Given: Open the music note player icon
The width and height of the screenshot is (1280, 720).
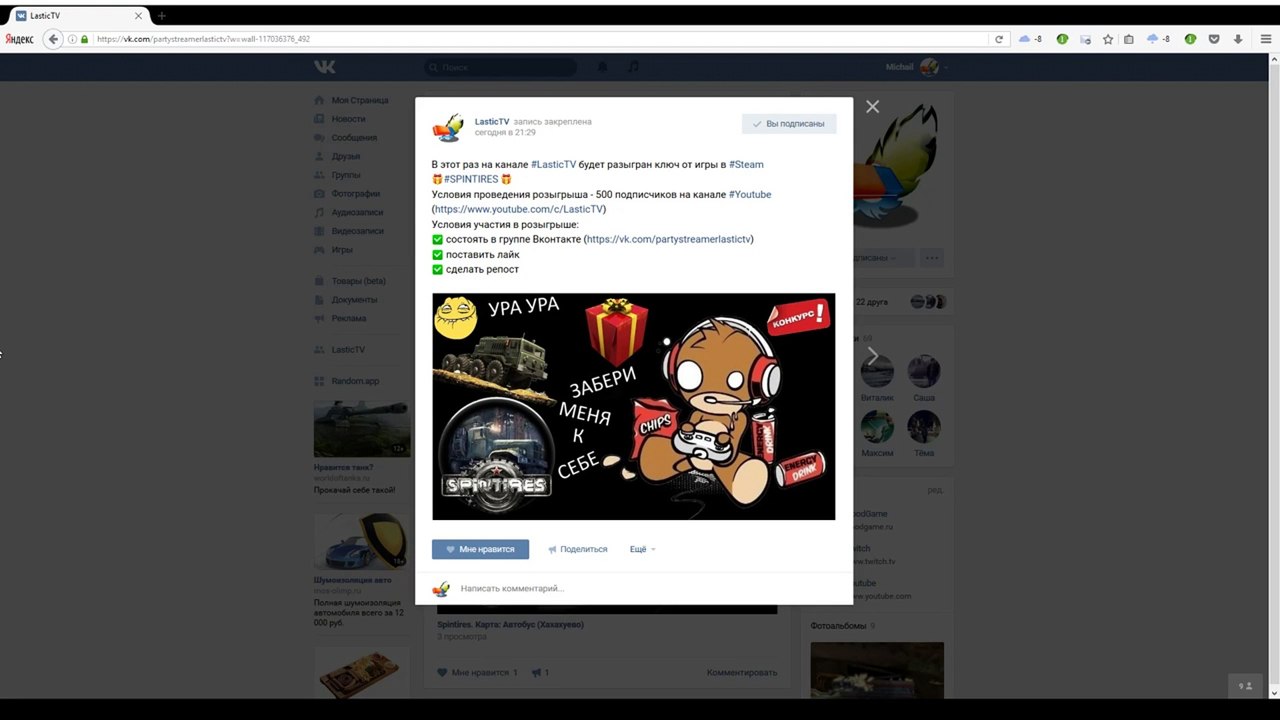Looking at the screenshot, I should [633, 67].
